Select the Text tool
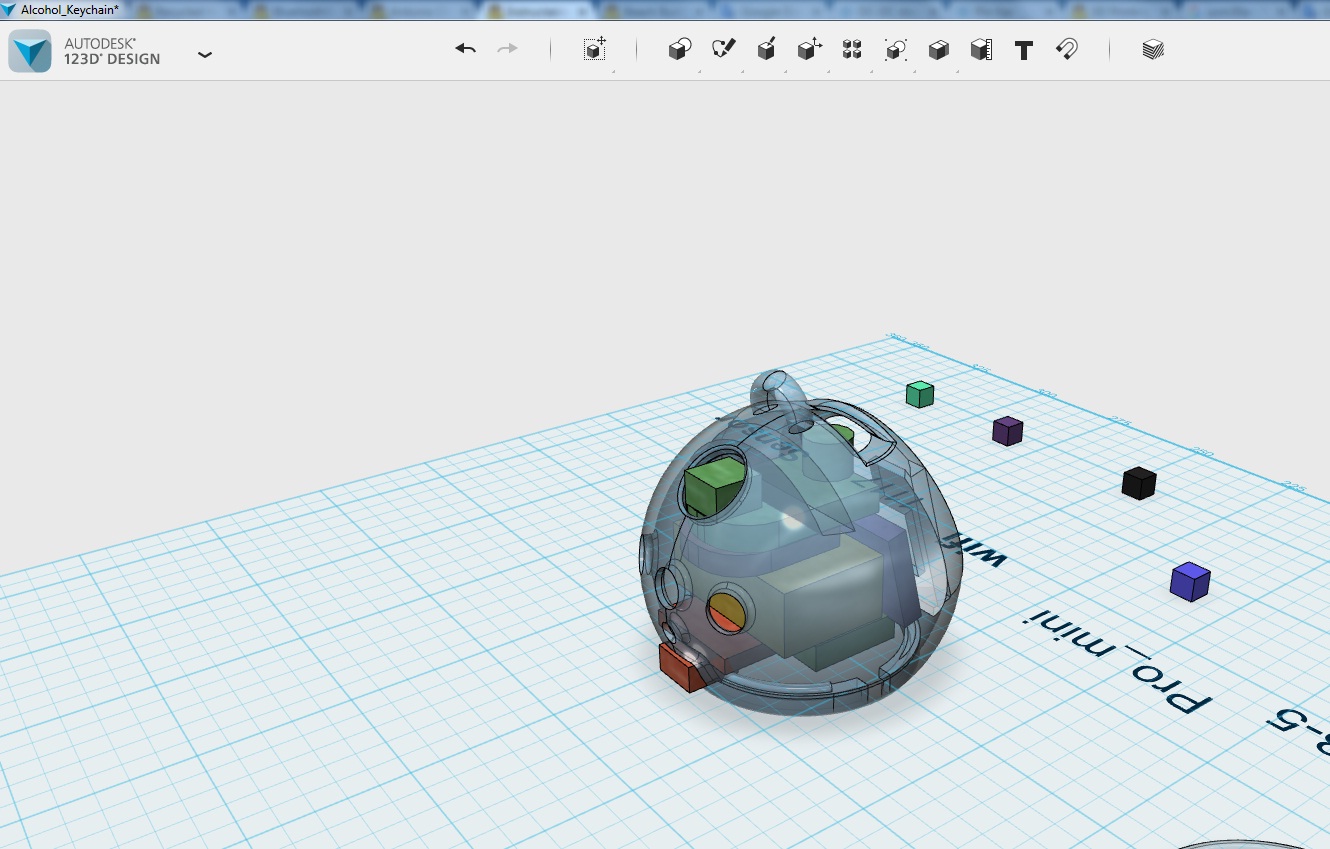Screen dimensions: 1330x849 click(x=1024, y=50)
